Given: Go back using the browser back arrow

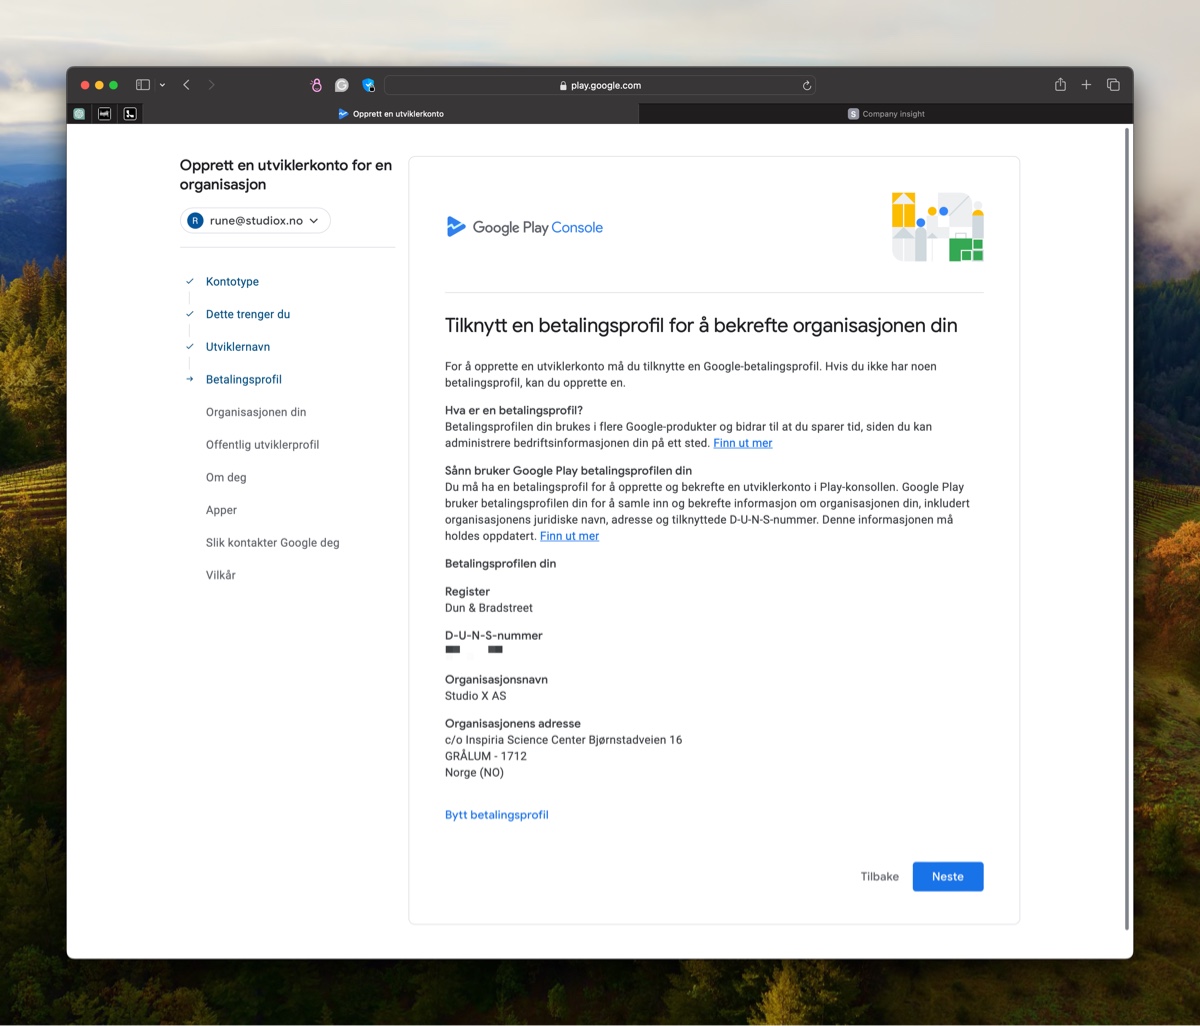Looking at the screenshot, I should [187, 85].
